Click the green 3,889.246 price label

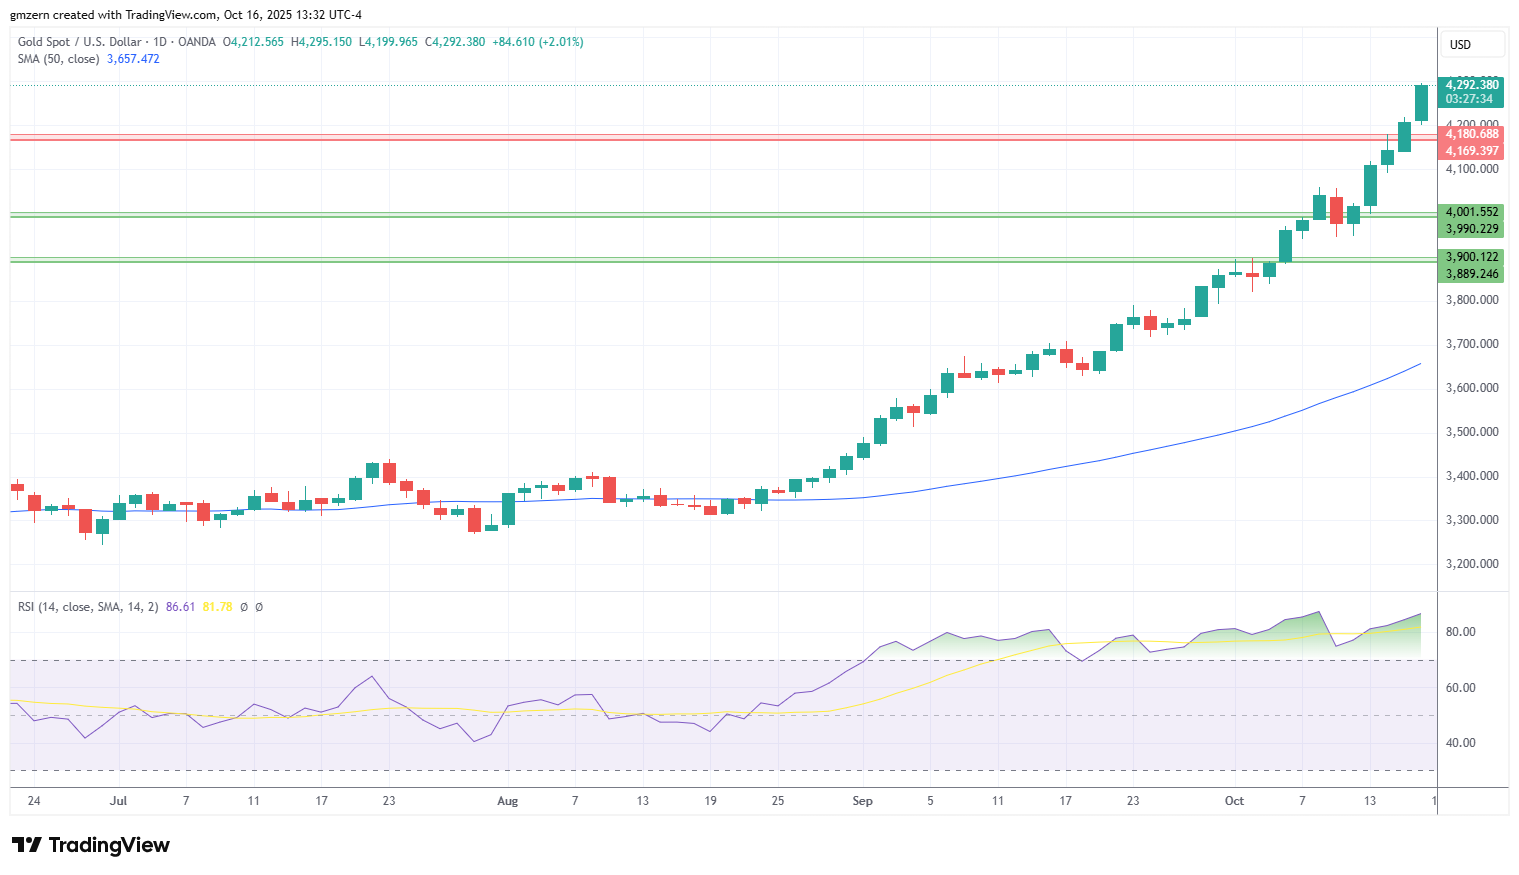1471,274
